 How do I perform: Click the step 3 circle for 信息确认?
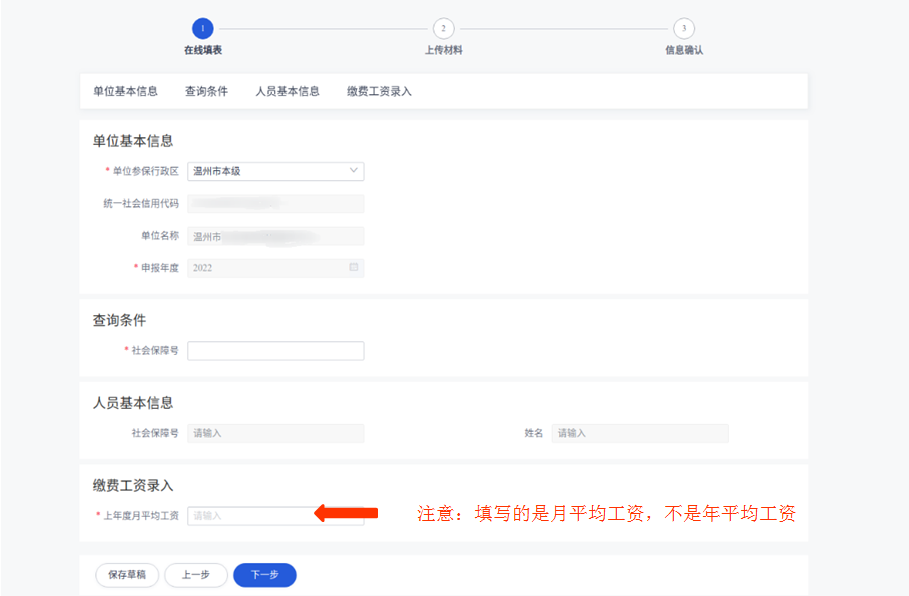coord(684,29)
